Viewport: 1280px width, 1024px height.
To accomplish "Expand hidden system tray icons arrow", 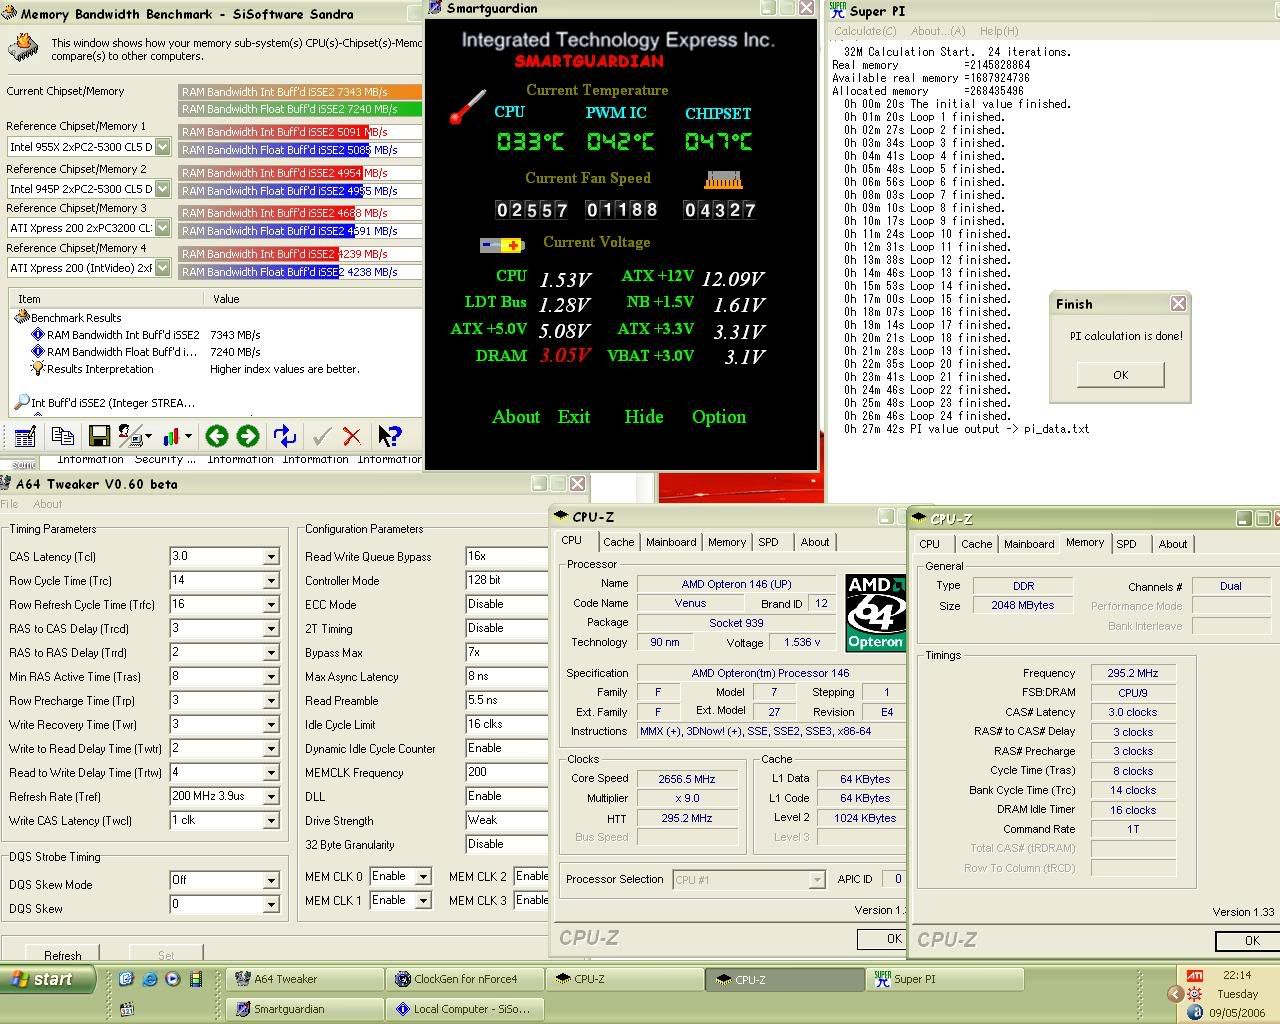I will point(1175,994).
